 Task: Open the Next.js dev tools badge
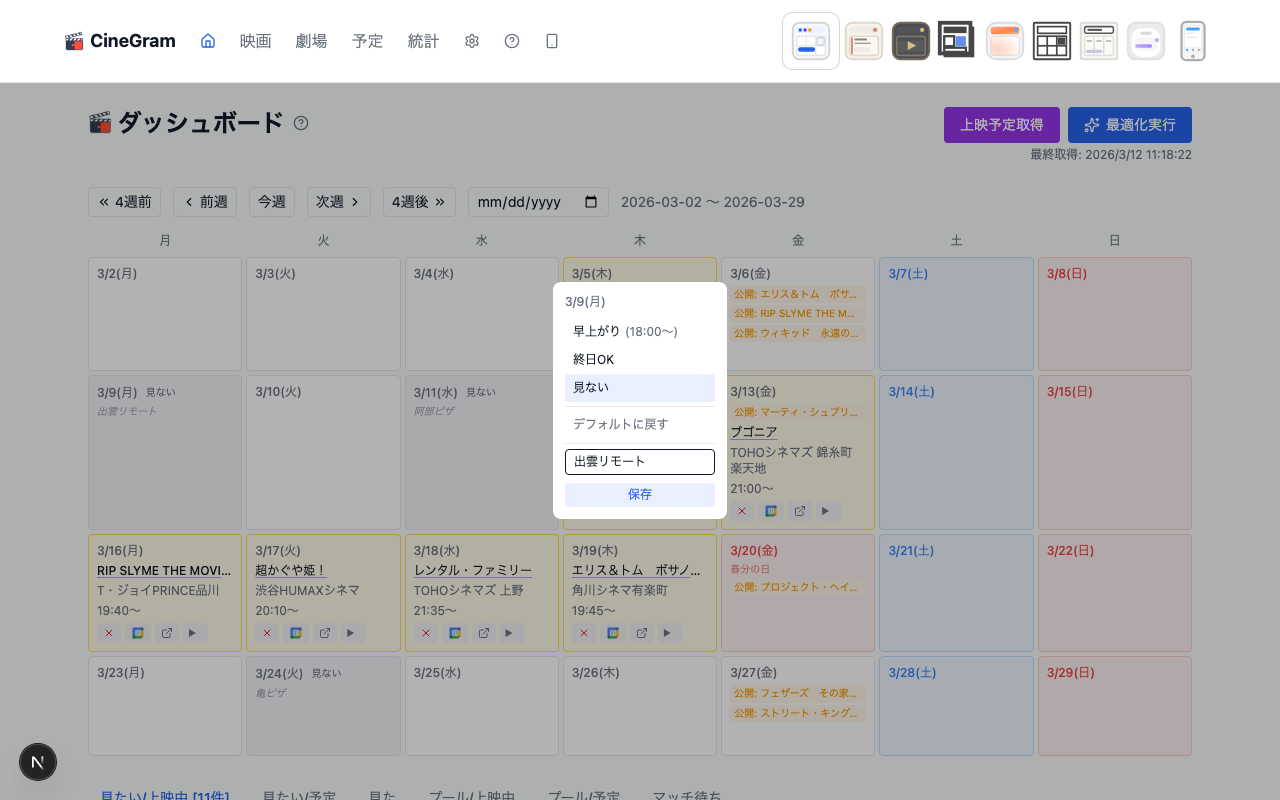[x=38, y=762]
